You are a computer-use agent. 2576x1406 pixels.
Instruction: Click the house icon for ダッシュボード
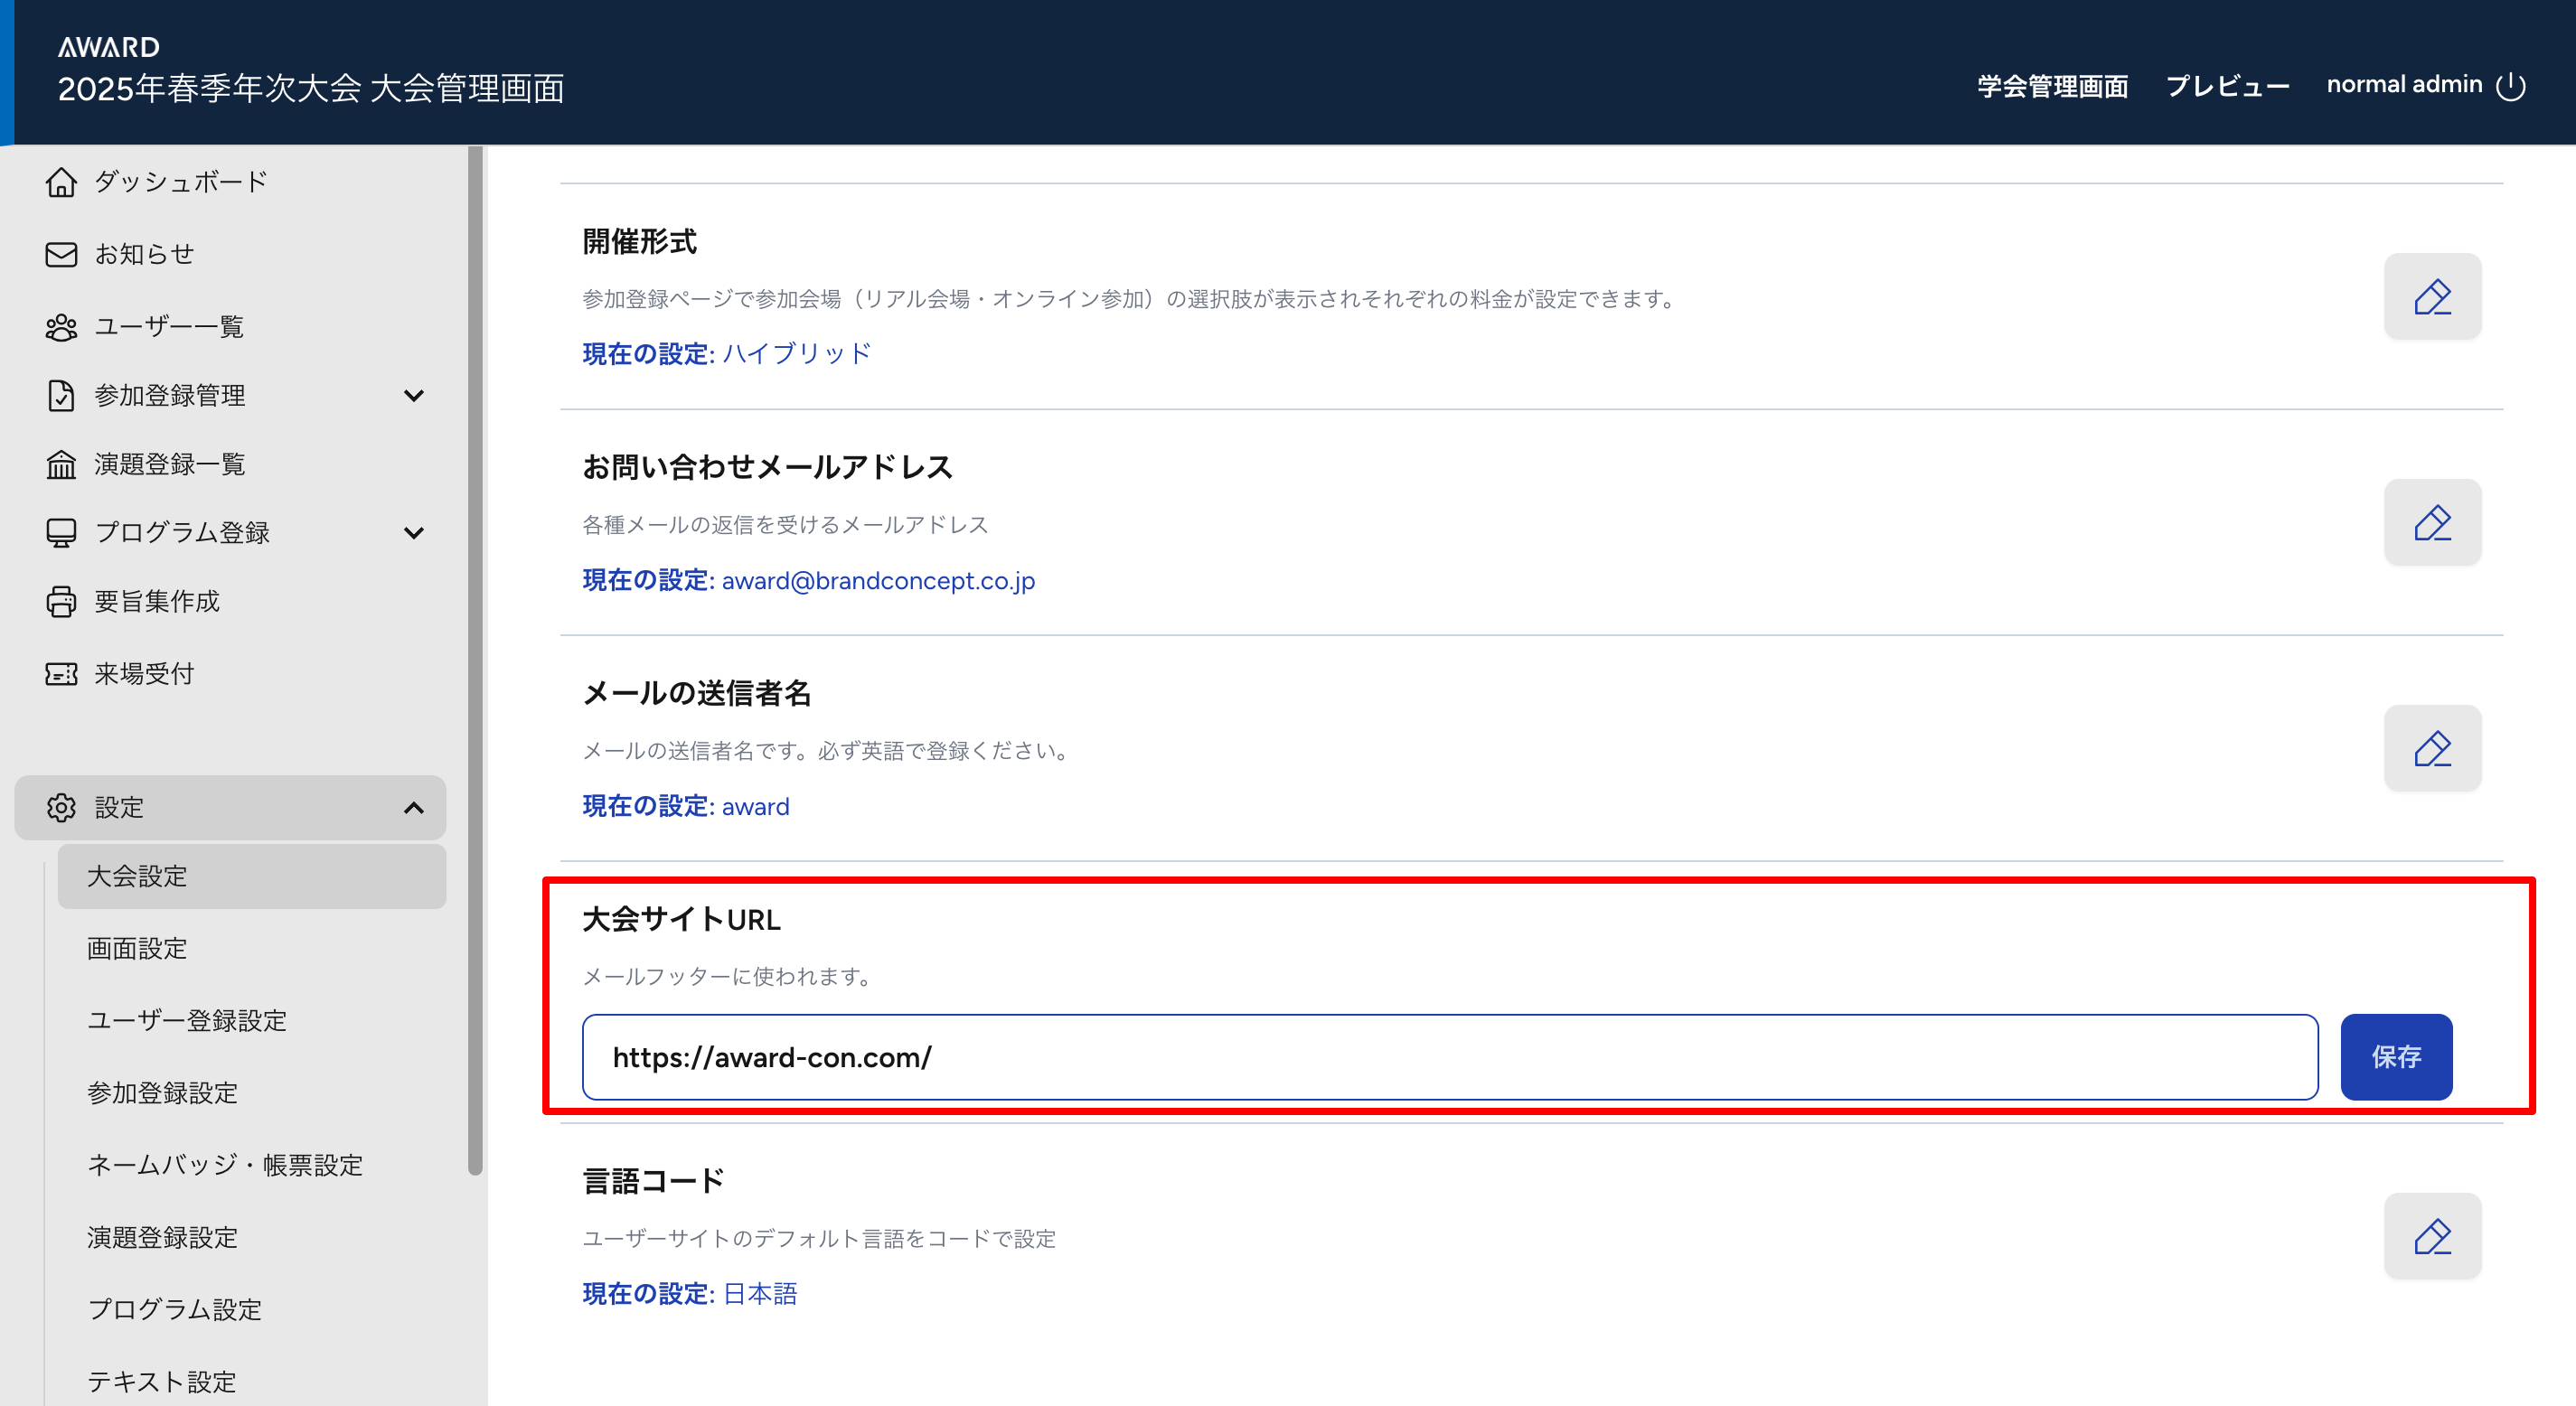tap(61, 182)
